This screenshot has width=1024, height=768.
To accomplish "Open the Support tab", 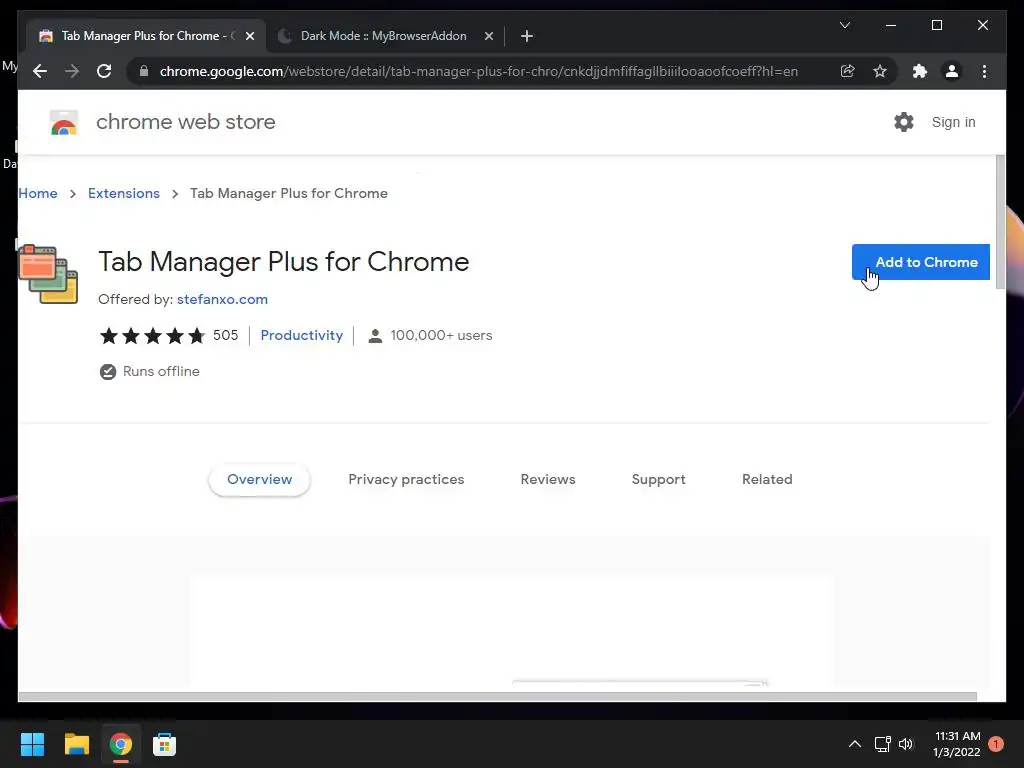I will coord(658,479).
